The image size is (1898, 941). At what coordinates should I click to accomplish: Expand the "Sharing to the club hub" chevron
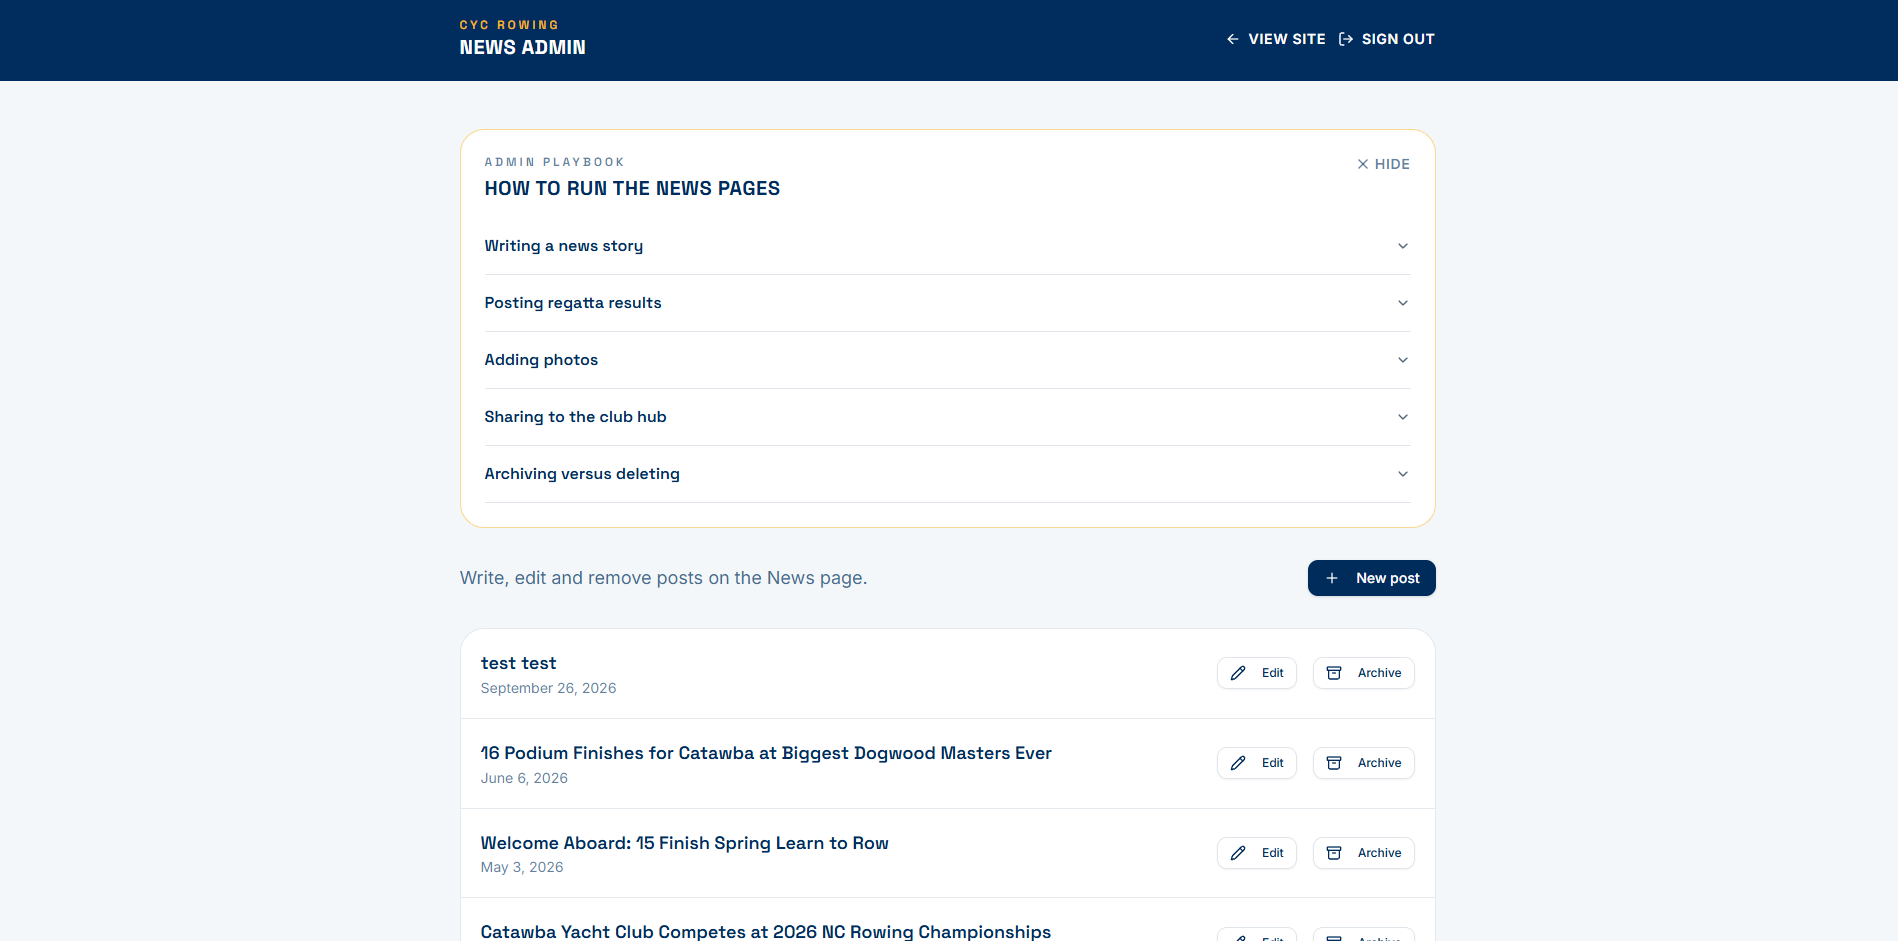tap(1403, 417)
